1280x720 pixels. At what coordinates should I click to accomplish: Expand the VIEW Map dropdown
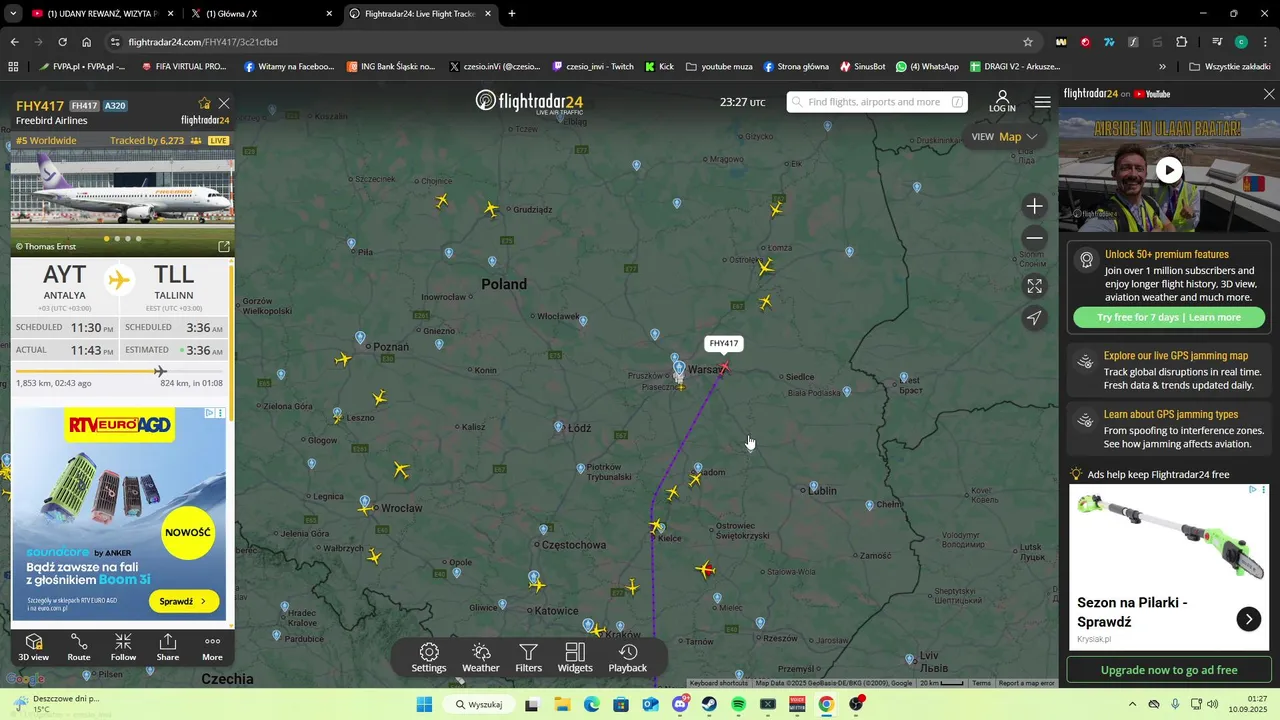point(1004,137)
